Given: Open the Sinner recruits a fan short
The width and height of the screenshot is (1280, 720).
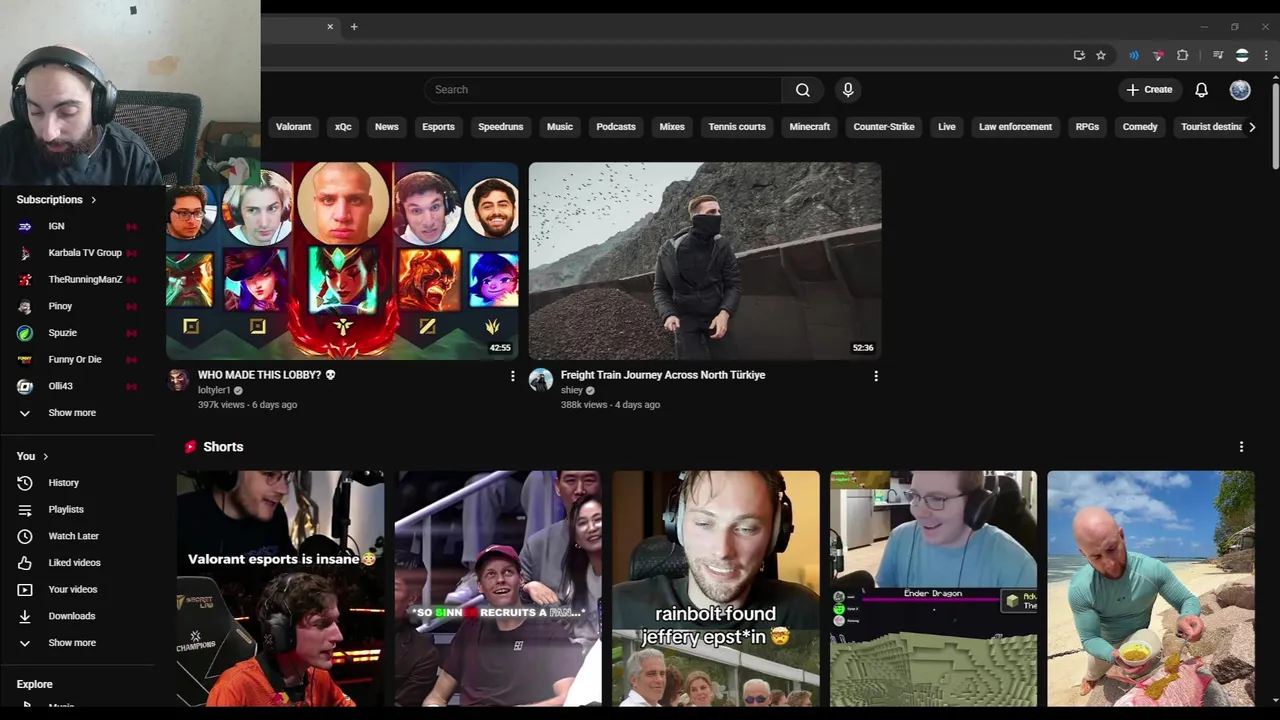Looking at the screenshot, I should pos(498,589).
